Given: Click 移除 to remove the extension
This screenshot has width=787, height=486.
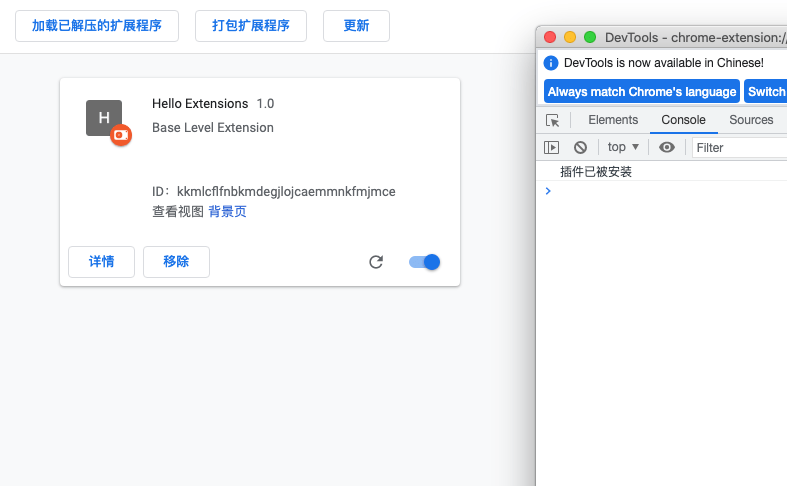Looking at the screenshot, I should coord(176,262).
